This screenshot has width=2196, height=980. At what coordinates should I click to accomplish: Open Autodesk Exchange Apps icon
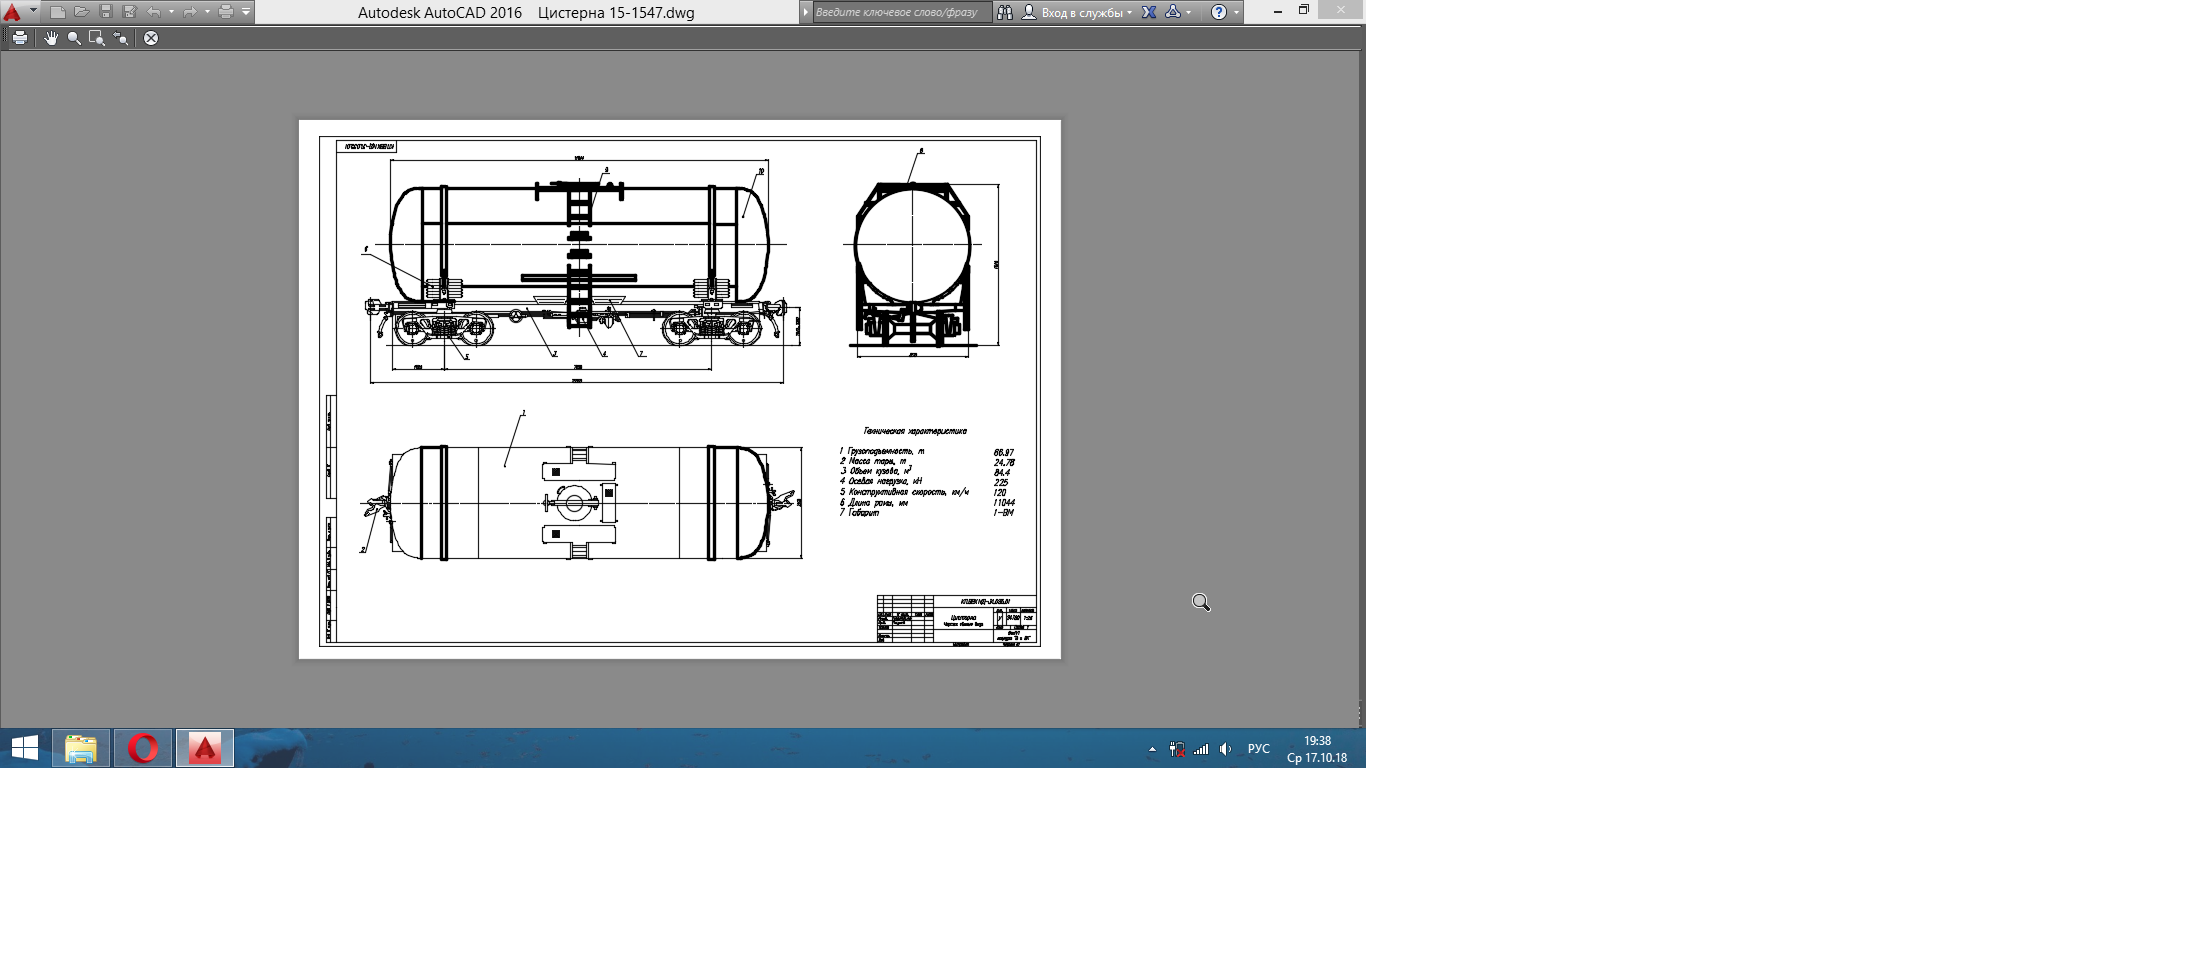(x=1149, y=13)
